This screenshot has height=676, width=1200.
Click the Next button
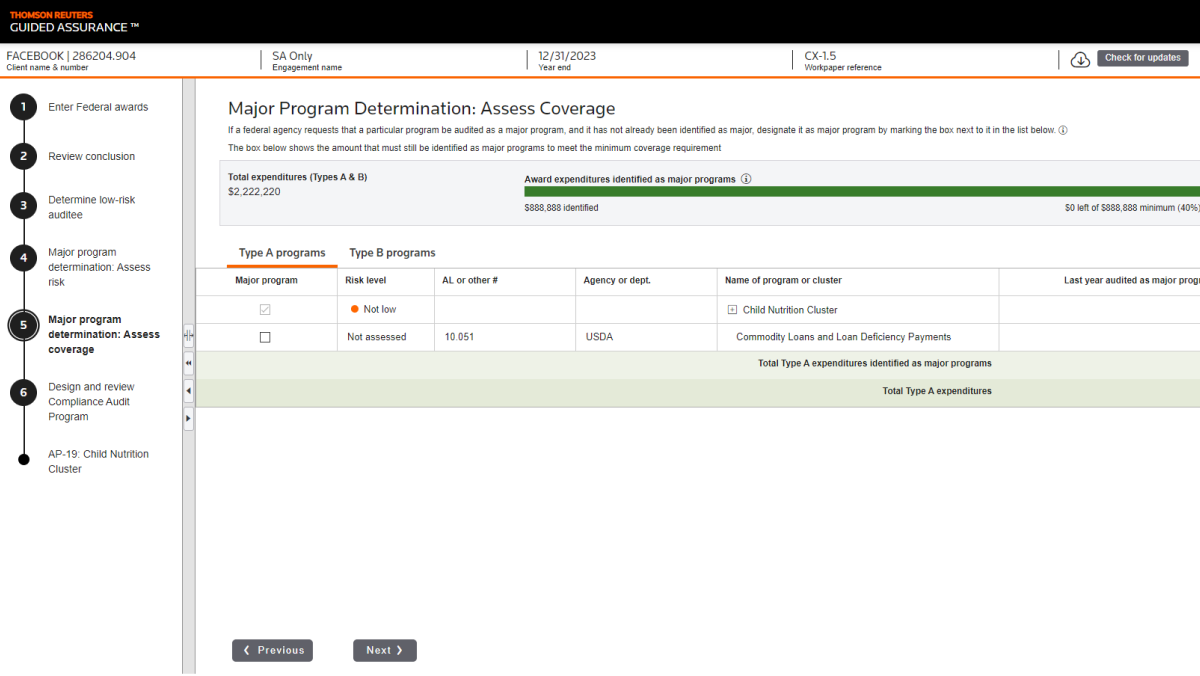point(384,650)
